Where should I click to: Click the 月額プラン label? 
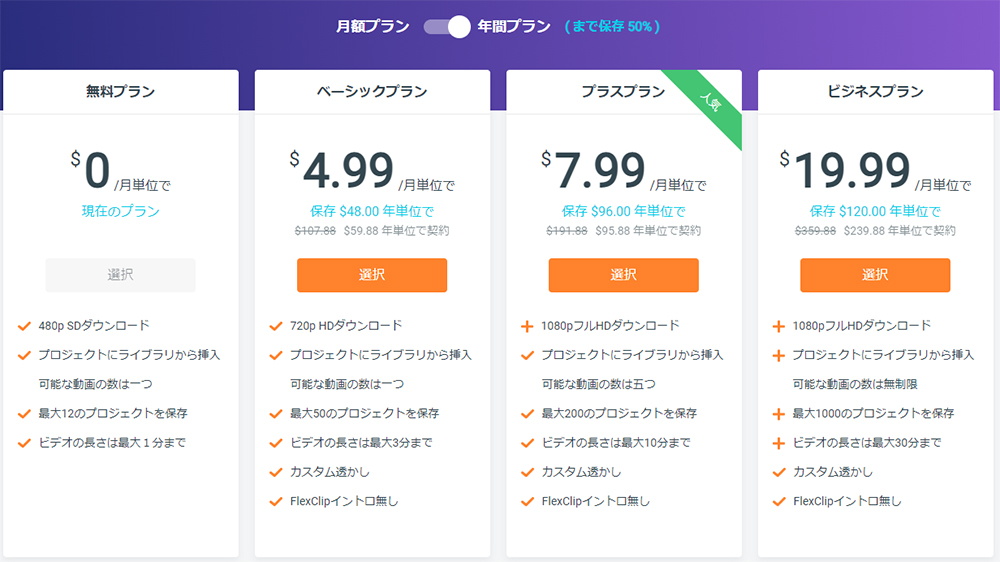click(x=372, y=27)
